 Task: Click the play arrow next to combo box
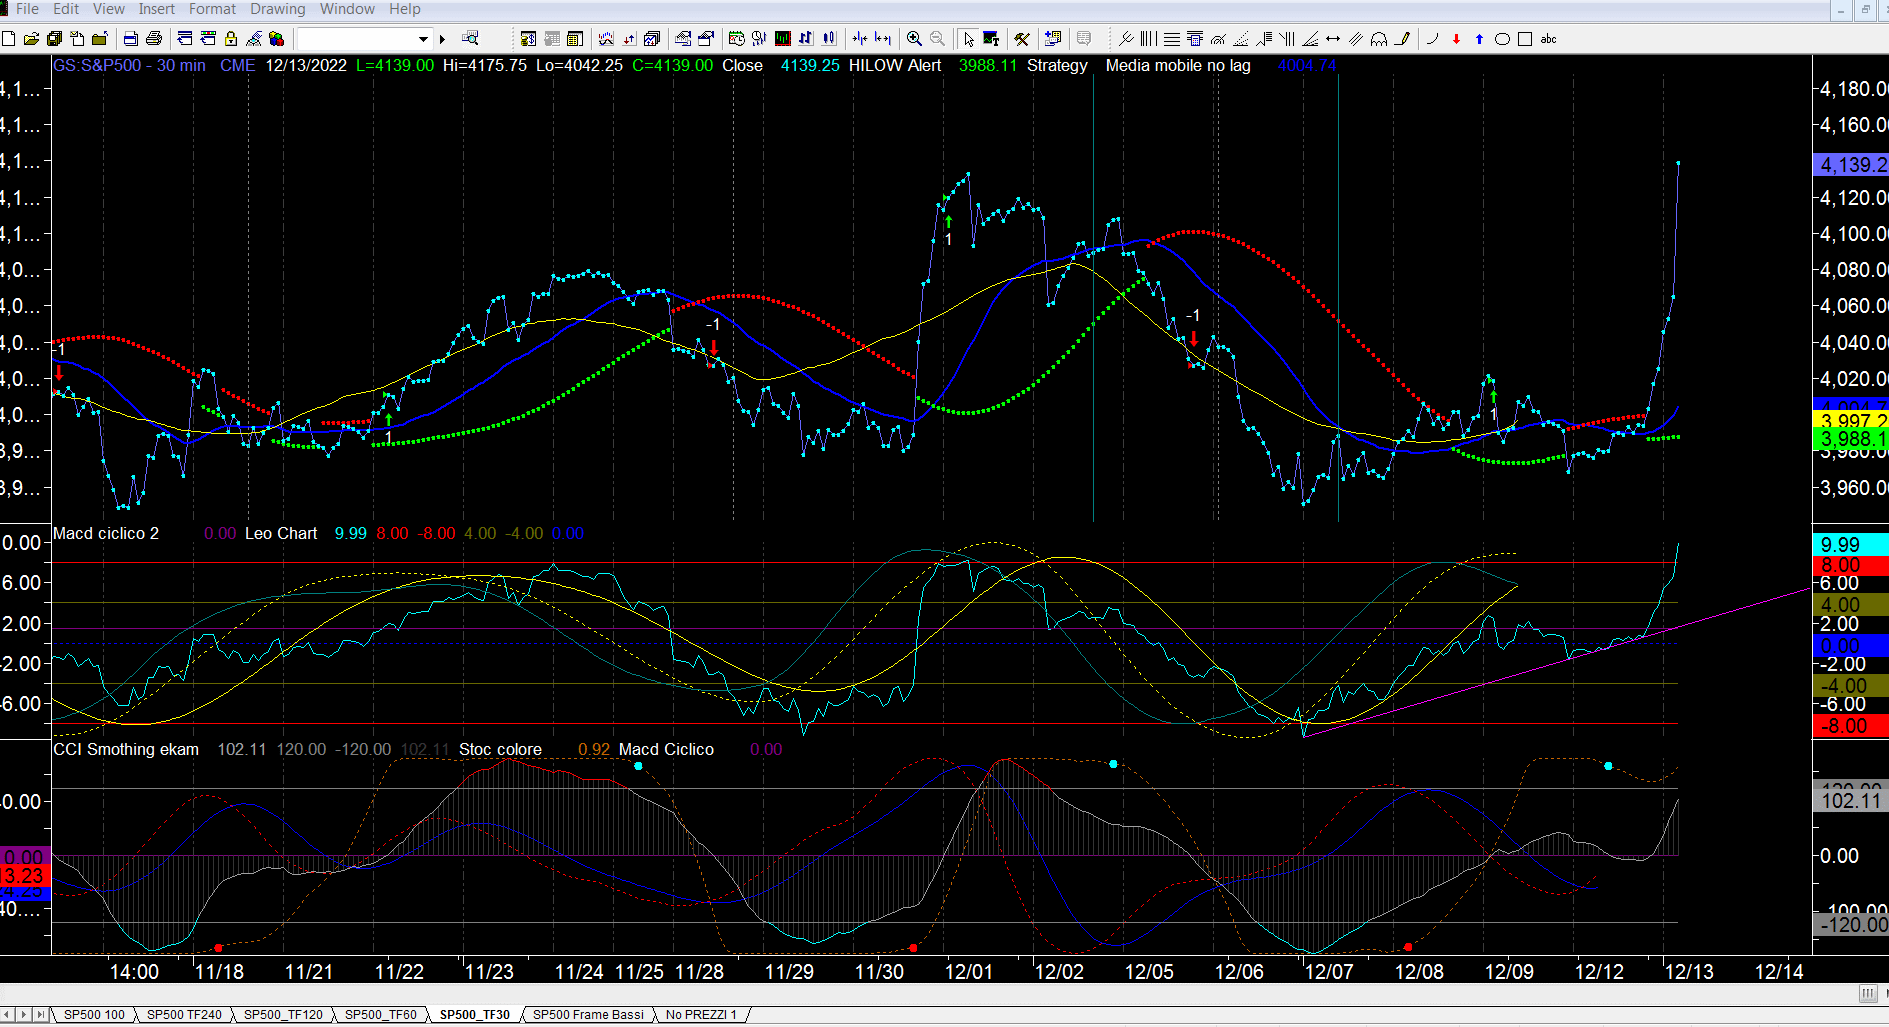[442, 39]
